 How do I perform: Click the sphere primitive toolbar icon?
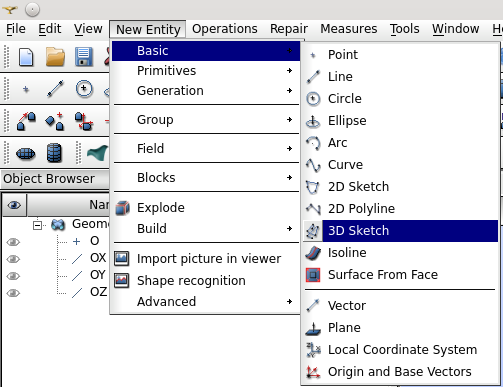point(26,154)
